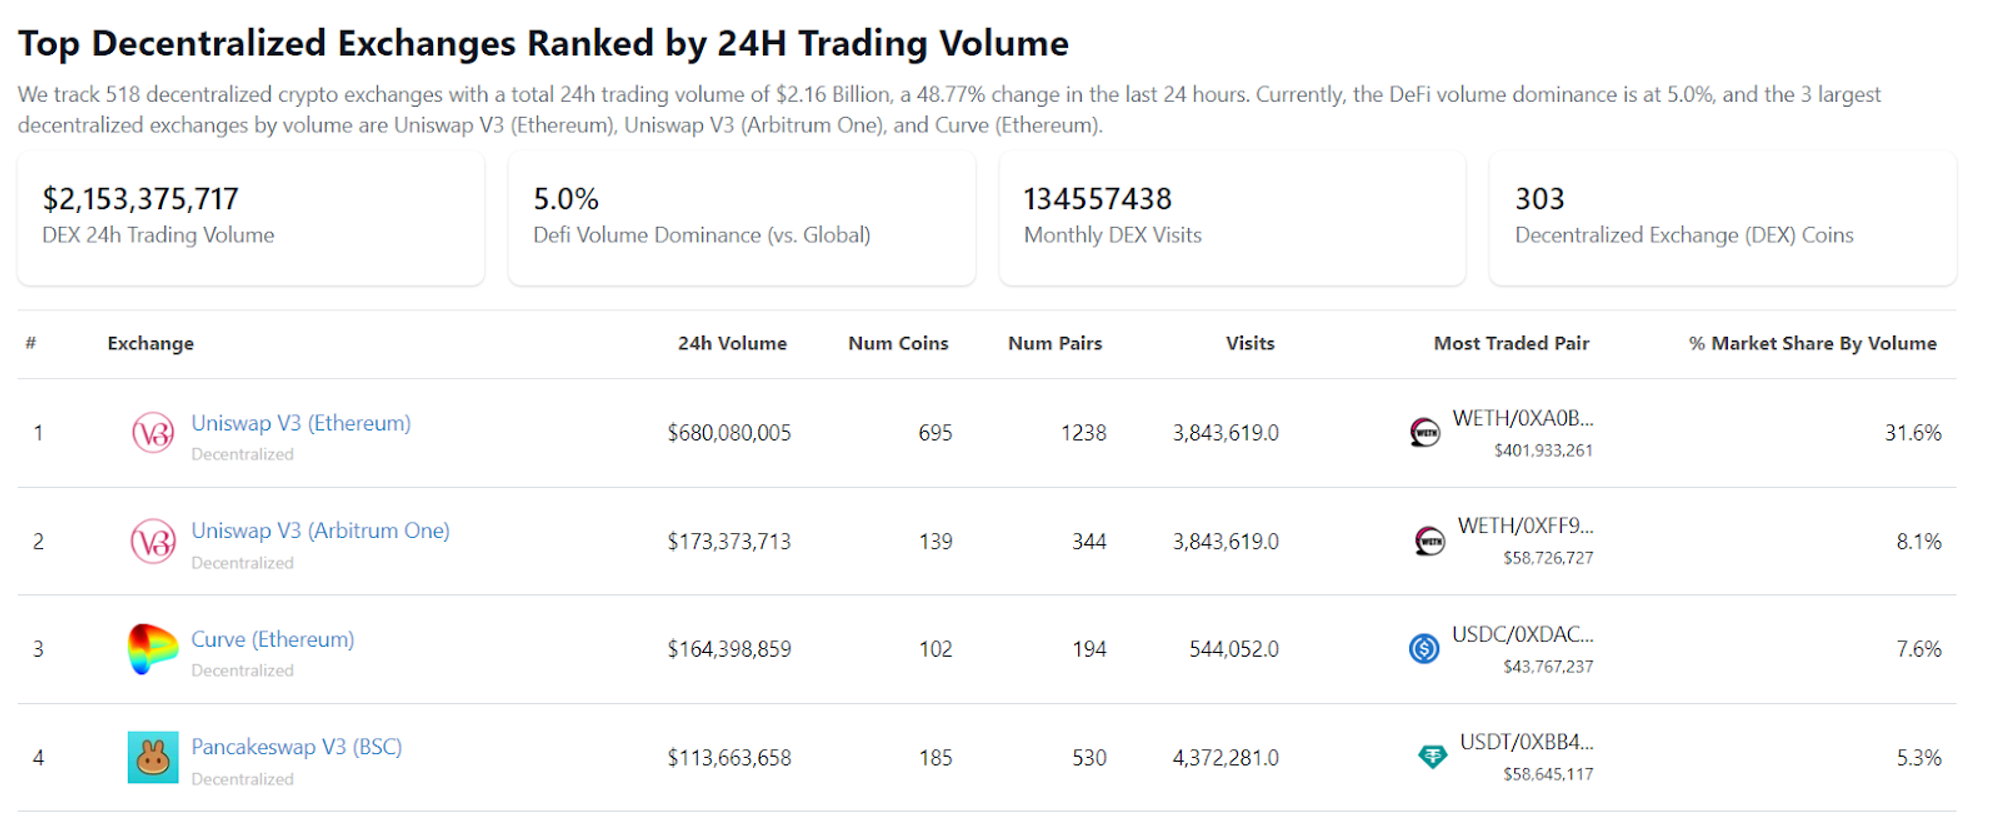Open Curve (Ethereum) exchange page
2000x813 pixels.
272,639
